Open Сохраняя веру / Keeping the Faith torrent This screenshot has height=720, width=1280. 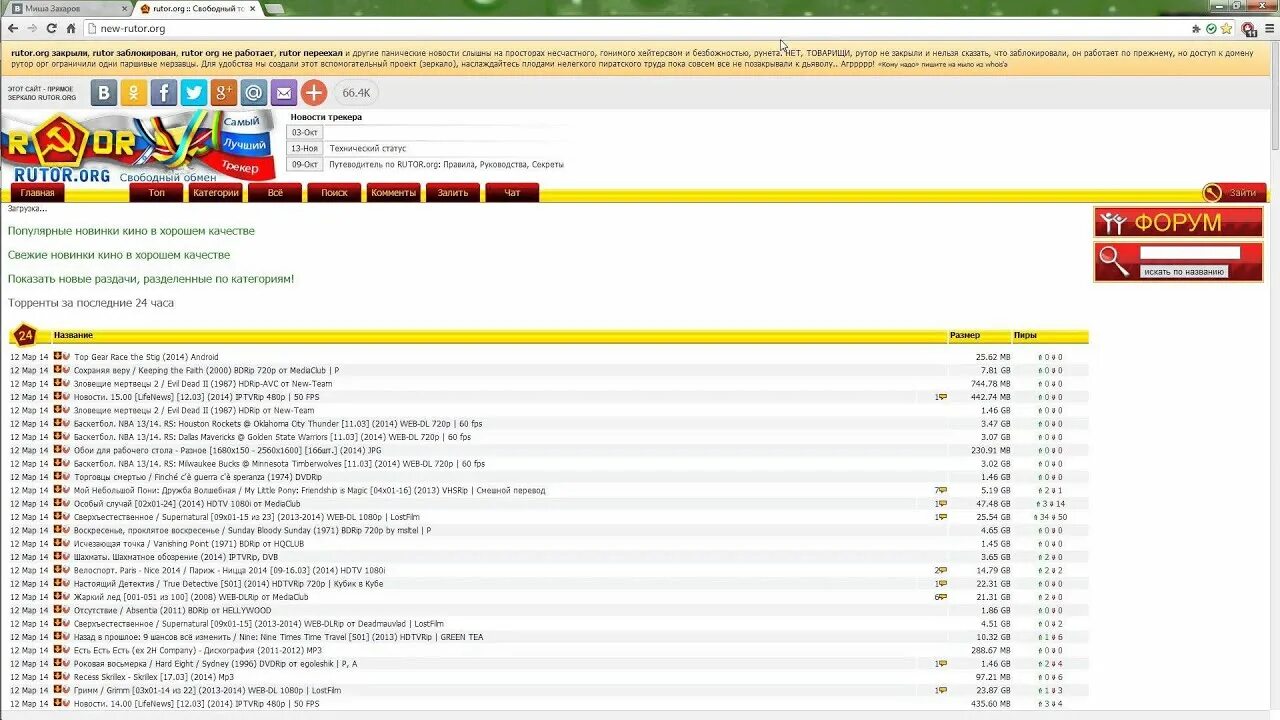tap(206, 370)
